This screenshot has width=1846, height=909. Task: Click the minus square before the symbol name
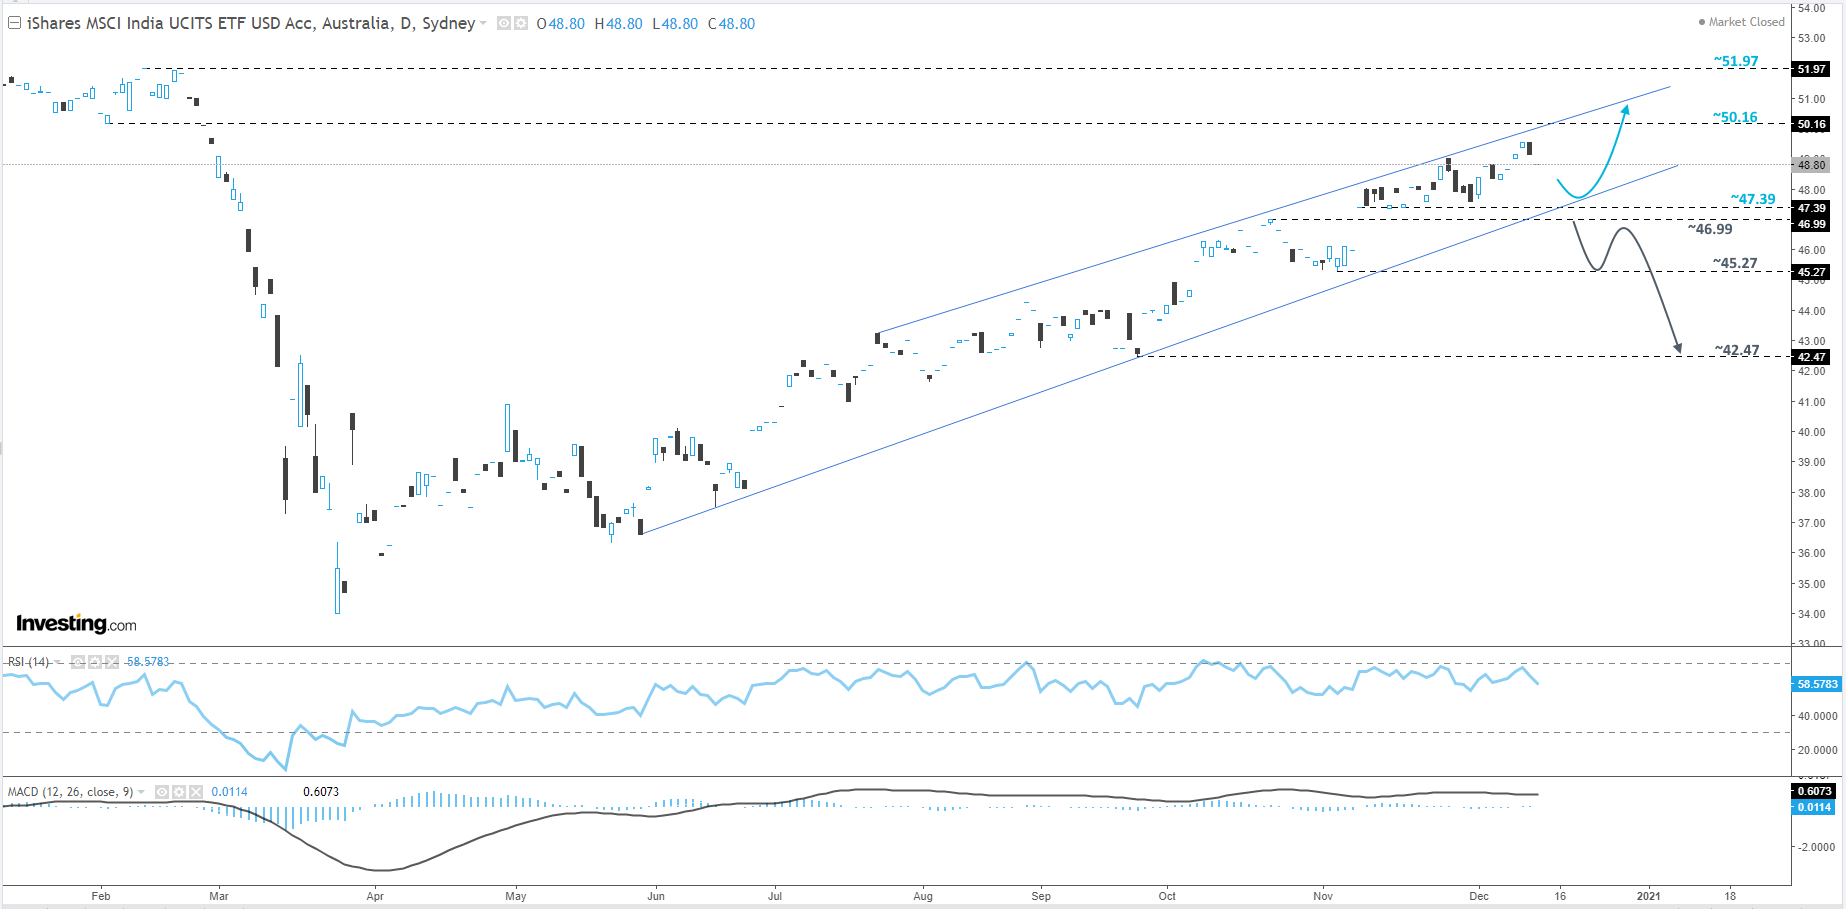pos(13,22)
